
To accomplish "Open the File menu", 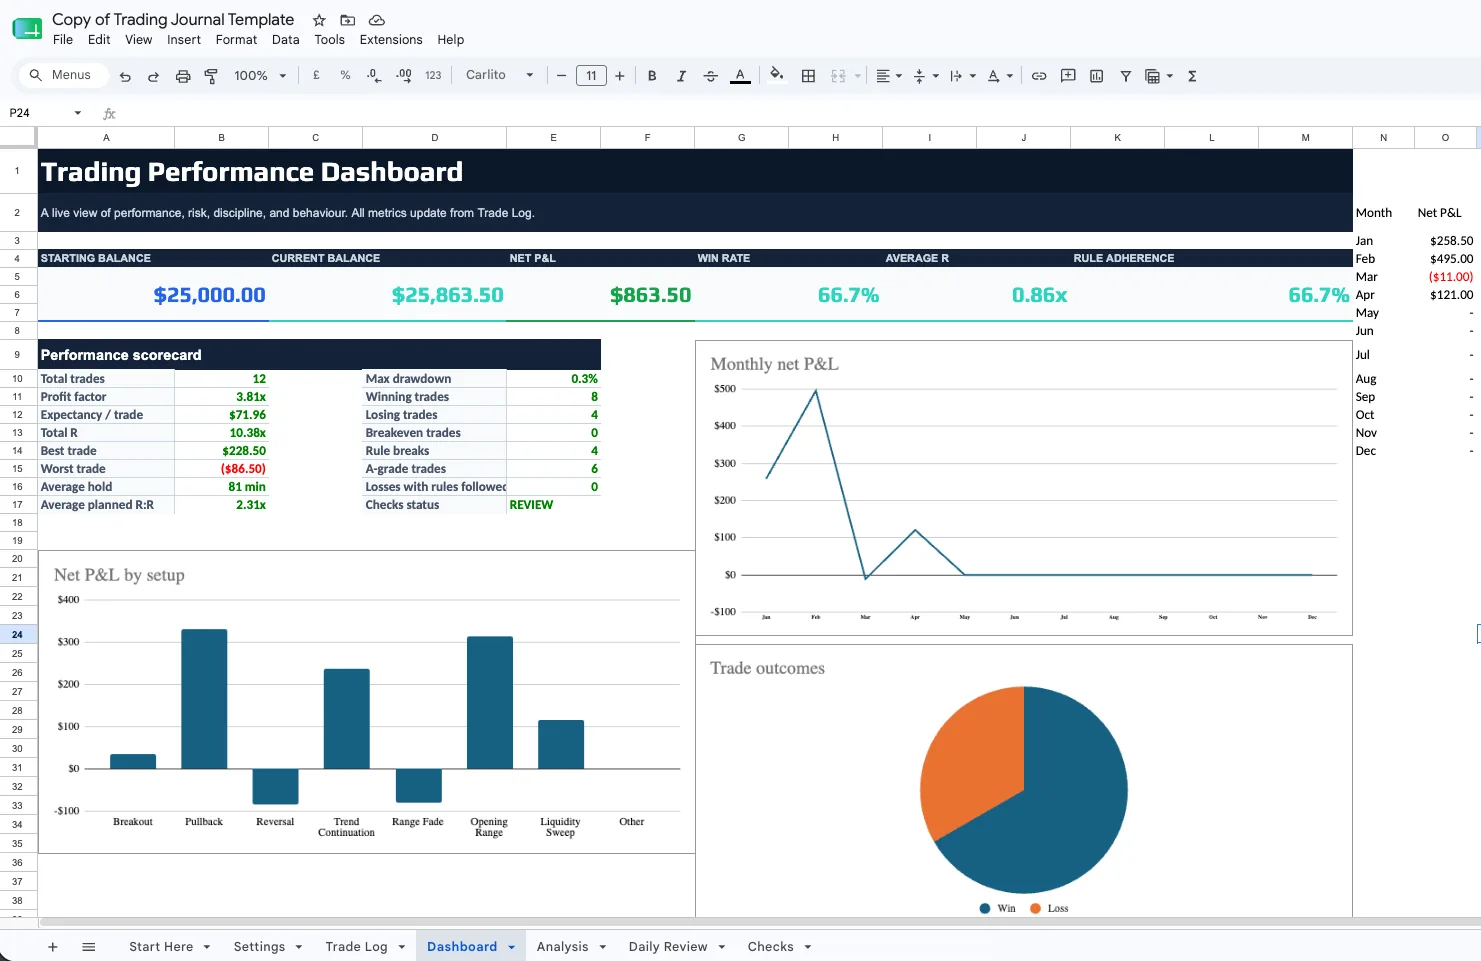I will pos(63,40).
